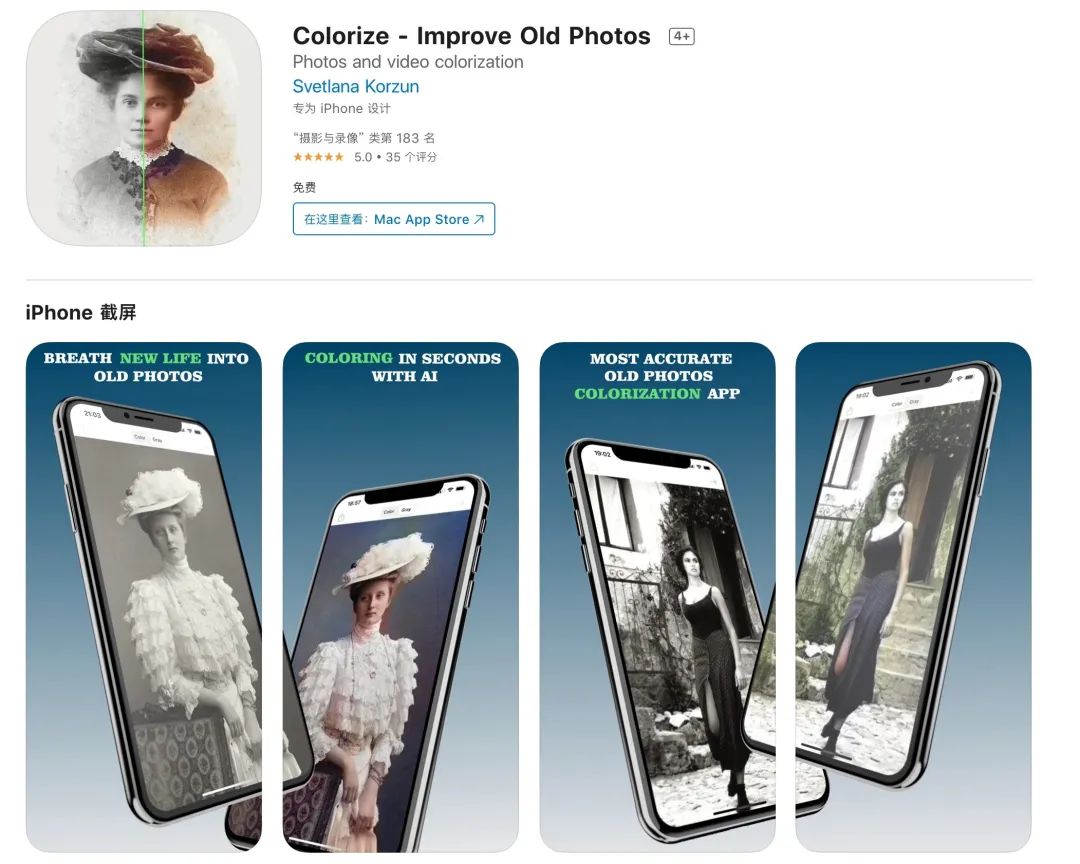Open the fourth colorized woman screenshot

tap(913, 597)
